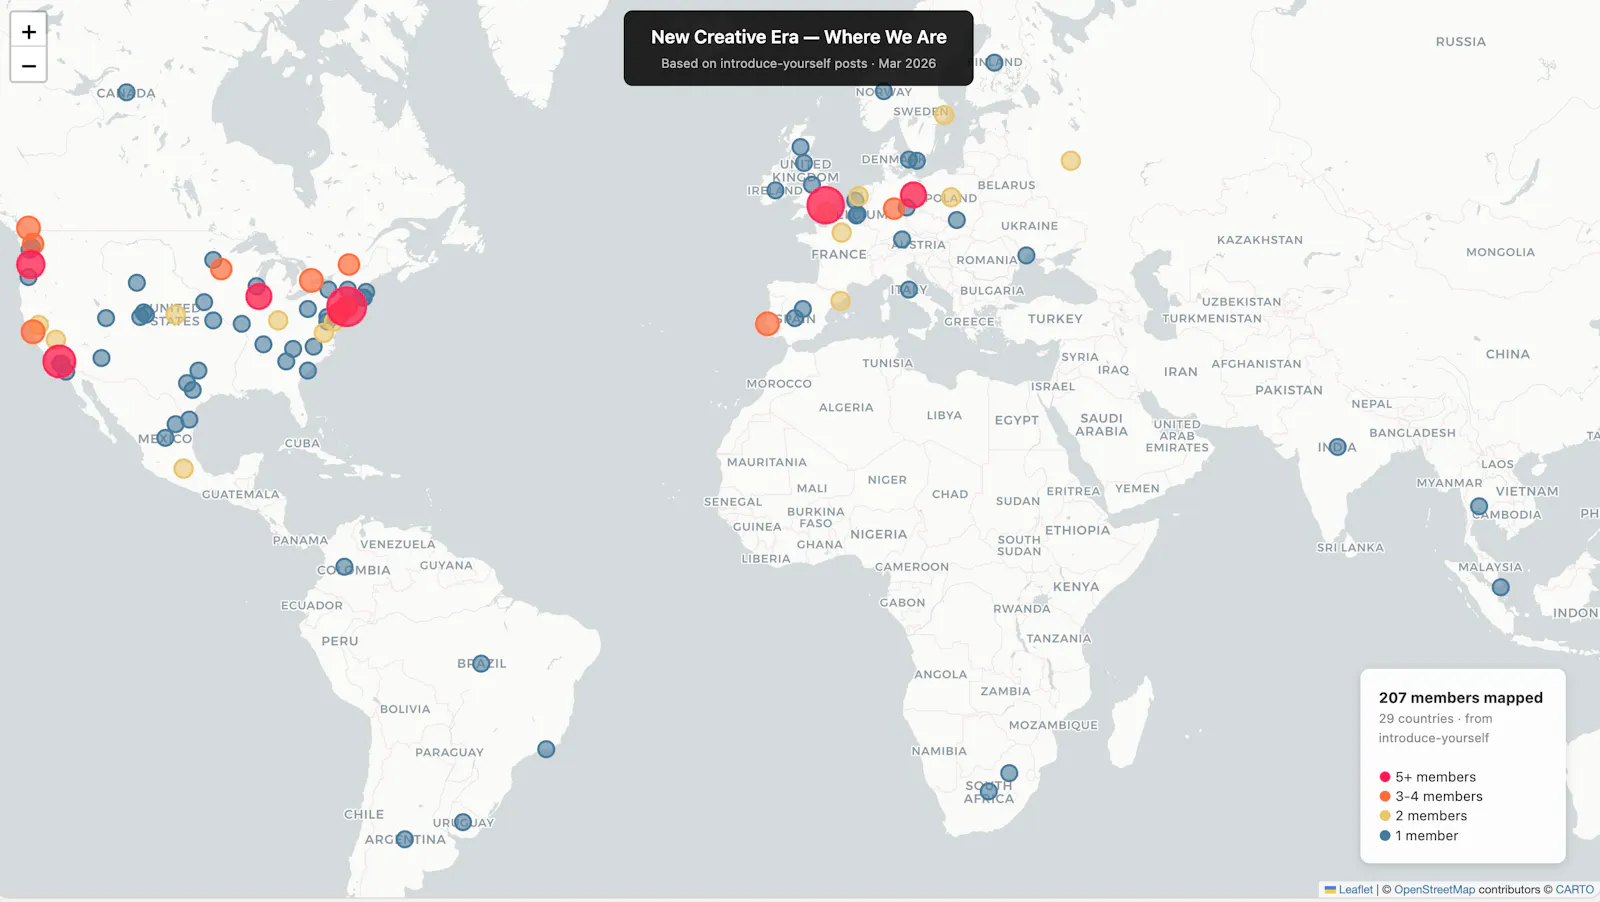Click the isolated blue marker on Brazil's southeast coast
The height and width of the screenshot is (902, 1600).
(x=546, y=749)
